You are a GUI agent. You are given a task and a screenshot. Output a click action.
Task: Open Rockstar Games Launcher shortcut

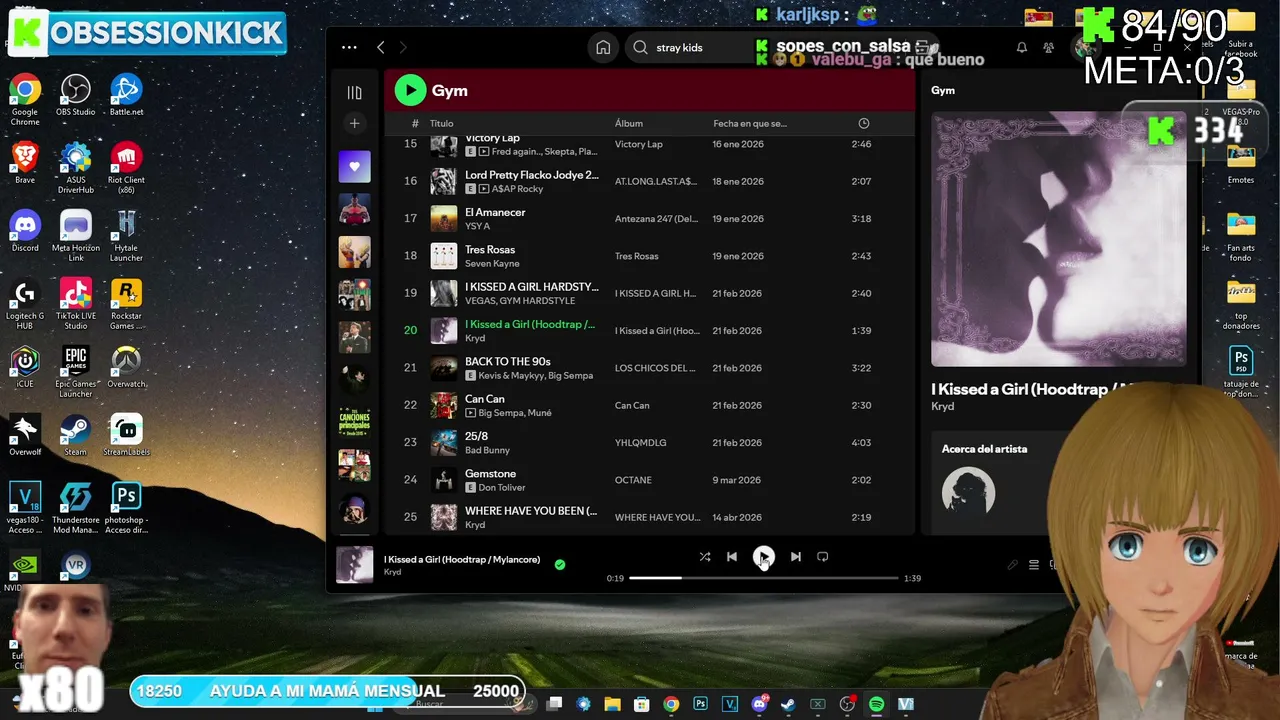126,303
